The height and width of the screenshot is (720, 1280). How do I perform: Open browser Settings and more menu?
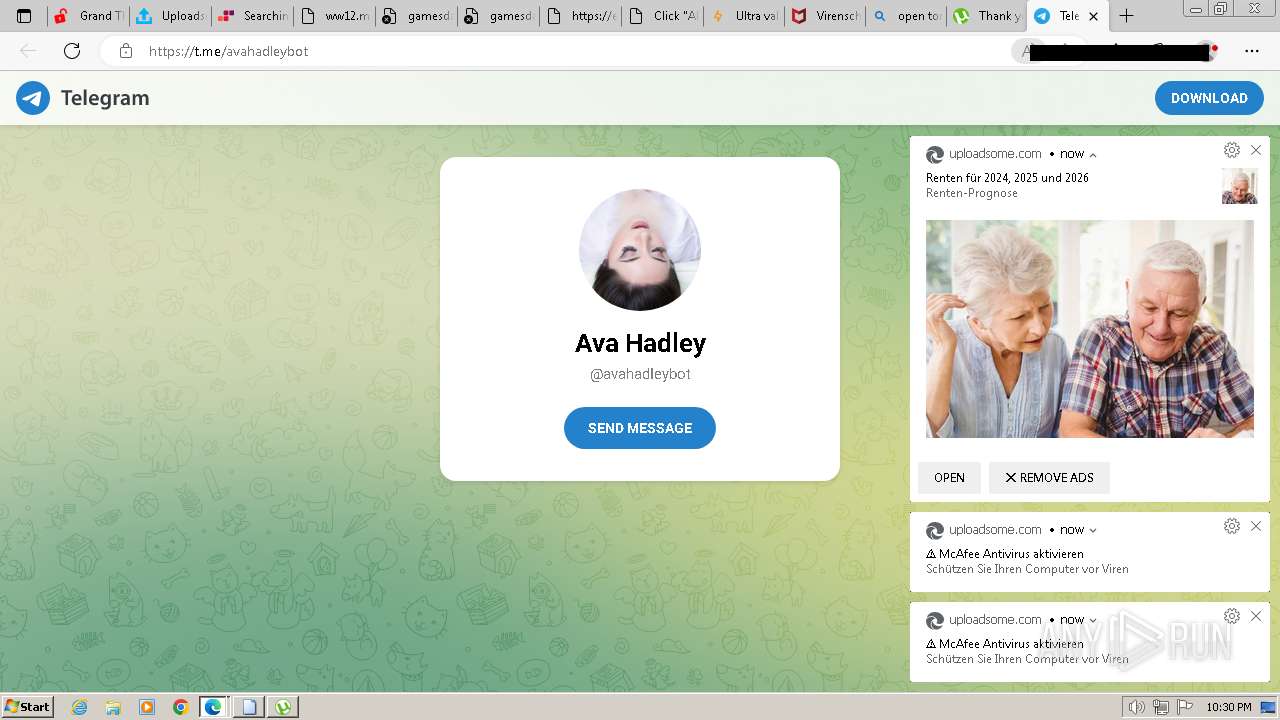pos(1252,51)
